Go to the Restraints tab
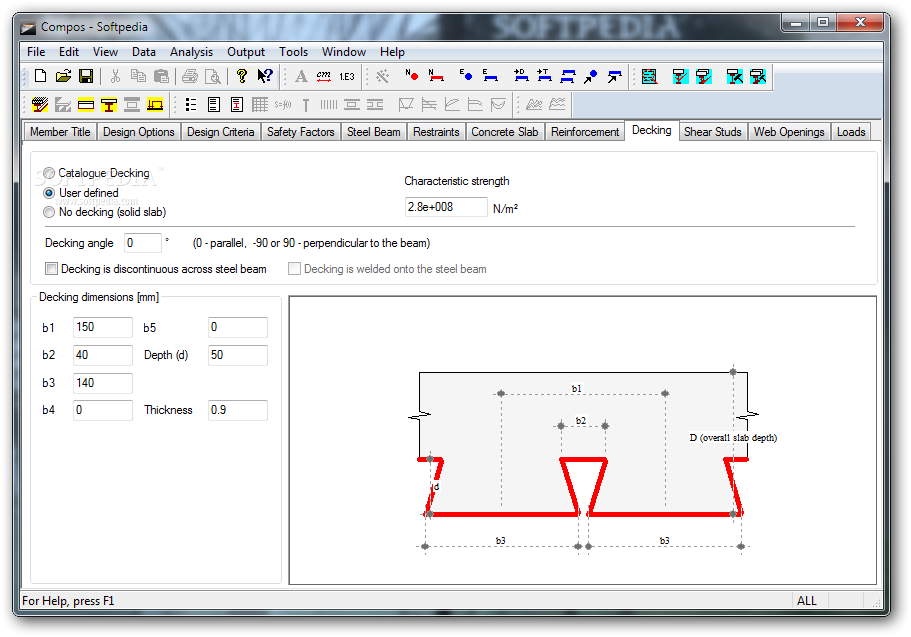 pyautogui.click(x=436, y=132)
